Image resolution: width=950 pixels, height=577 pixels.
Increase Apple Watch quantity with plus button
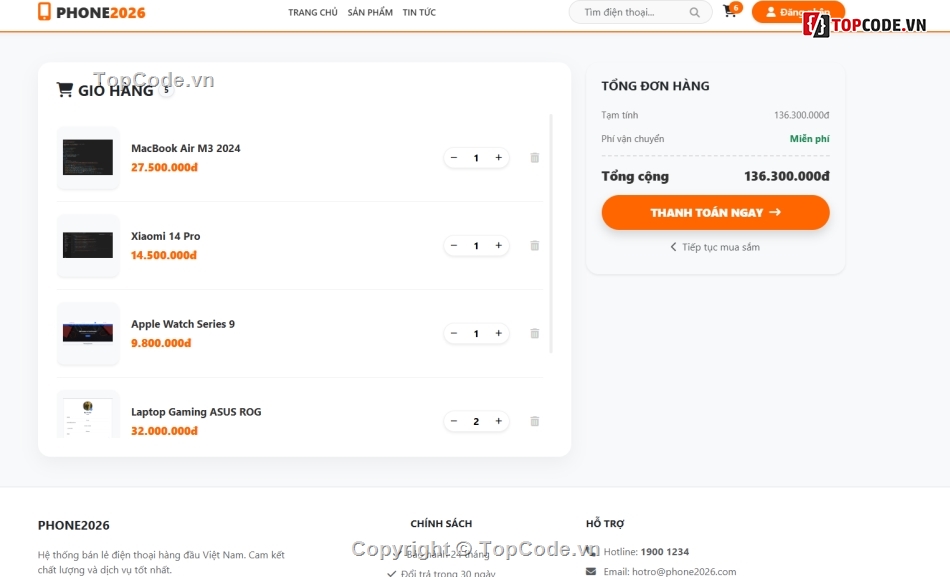(x=498, y=333)
